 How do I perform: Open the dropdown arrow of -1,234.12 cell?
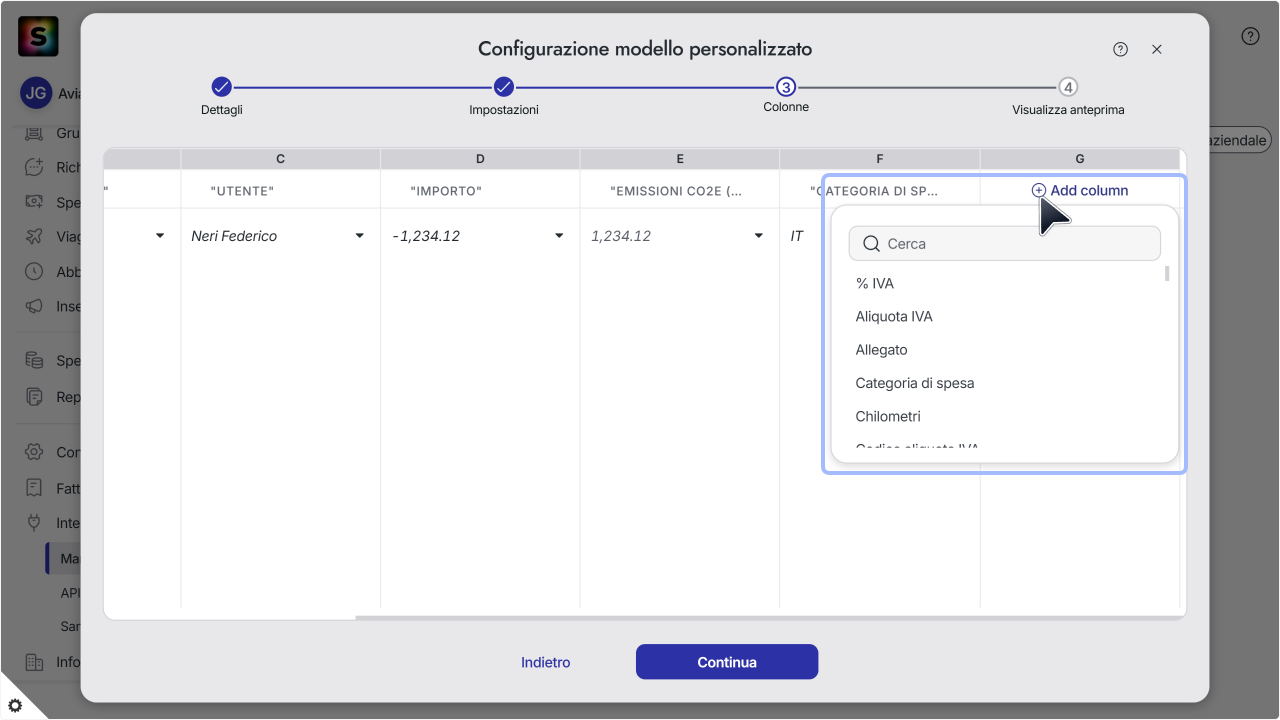(x=559, y=236)
